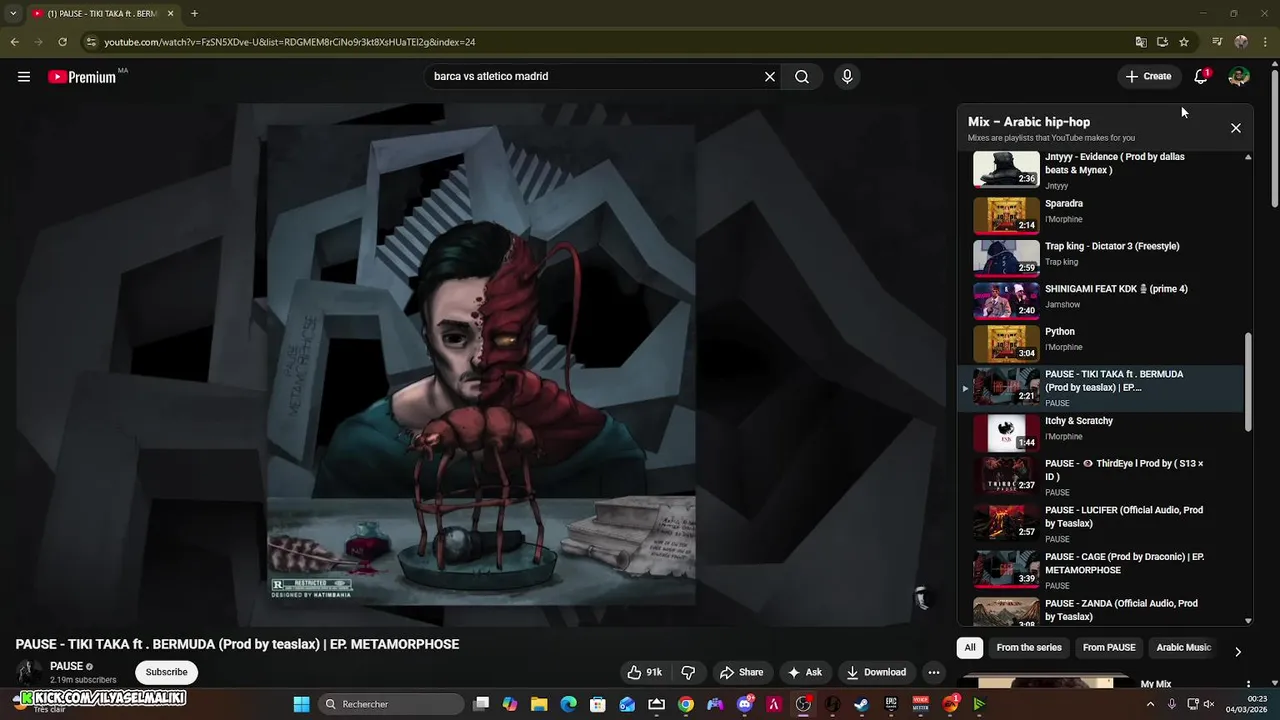The height and width of the screenshot is (720, 1280).
Task: Play Jntyyy - Evidence from playlist
Action: [1101, 170]
